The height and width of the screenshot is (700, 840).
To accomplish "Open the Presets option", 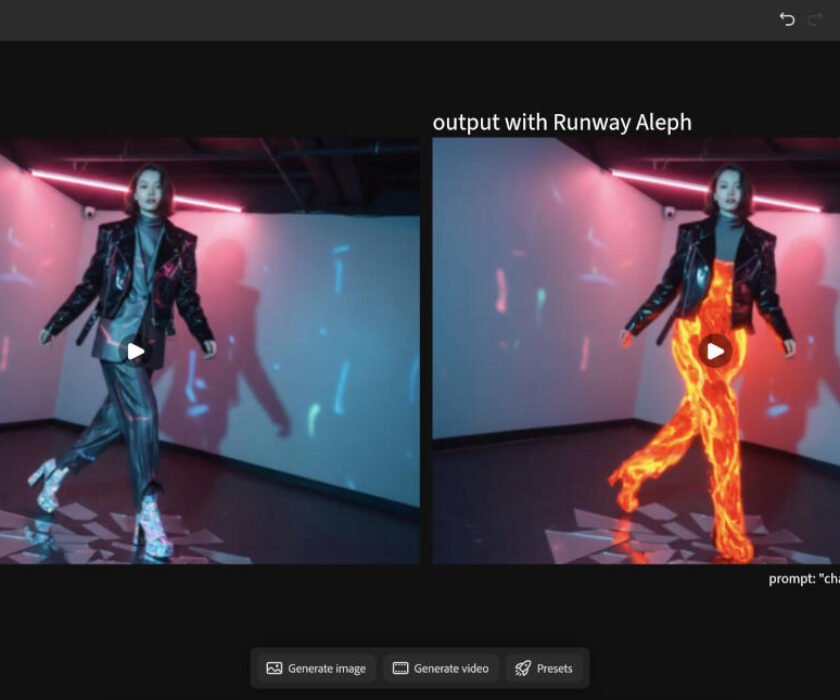I will point(544,668).
